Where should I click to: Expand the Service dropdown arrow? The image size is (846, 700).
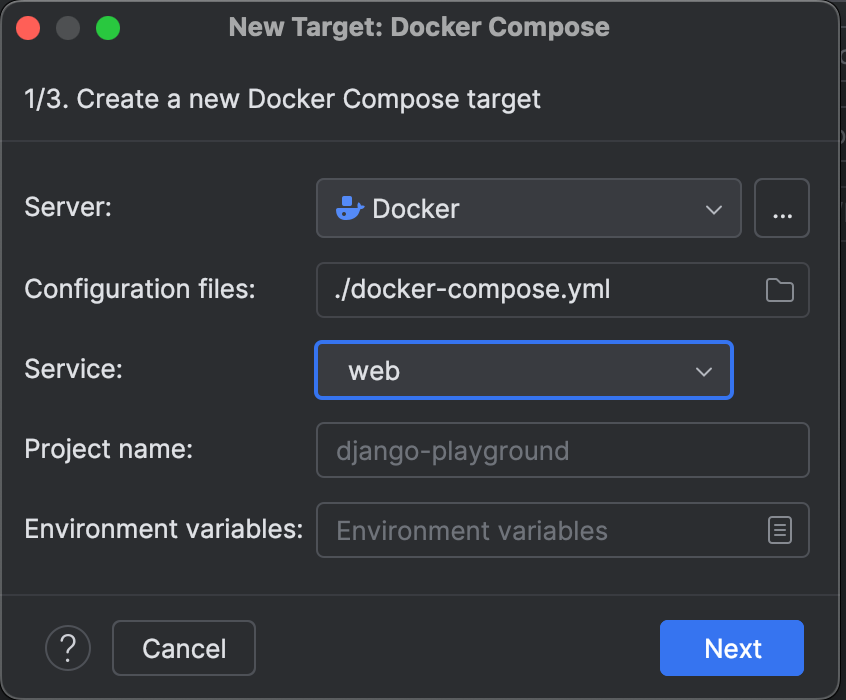(704, 371)
